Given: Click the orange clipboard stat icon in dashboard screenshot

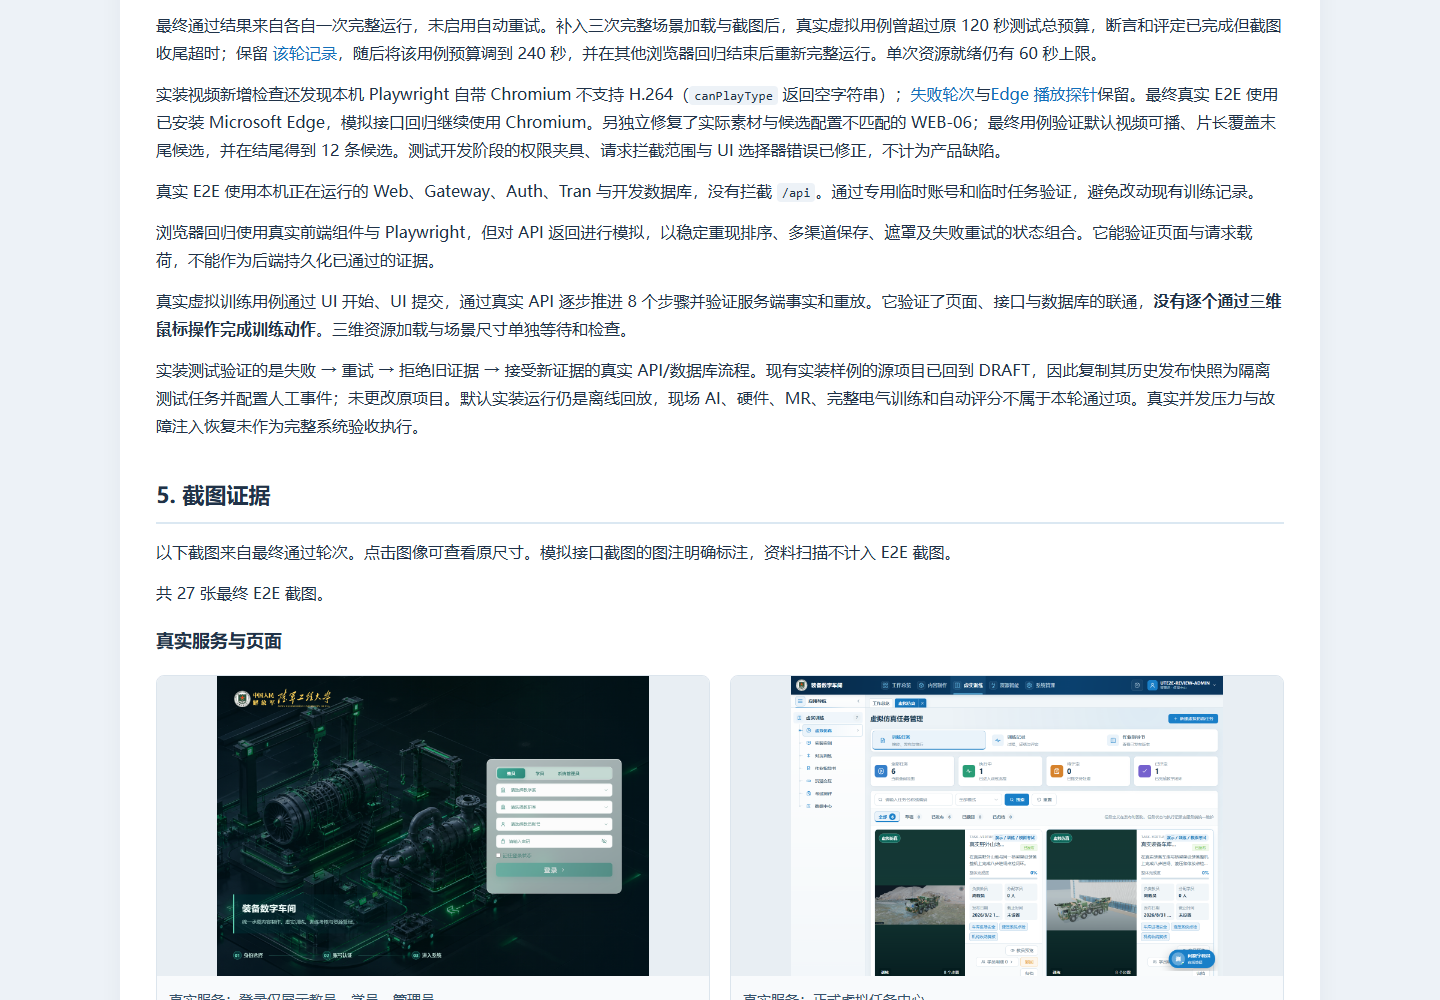Looking at the screenshot, I should click(1056, 771).
